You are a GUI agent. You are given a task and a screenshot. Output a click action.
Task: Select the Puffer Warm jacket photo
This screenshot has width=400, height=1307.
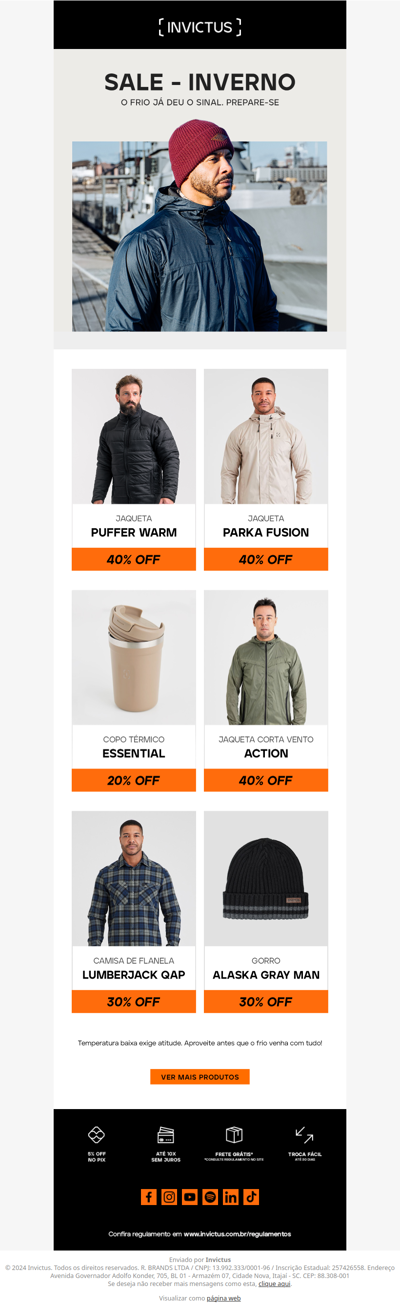pyautogui.click(x=134, y=437)
